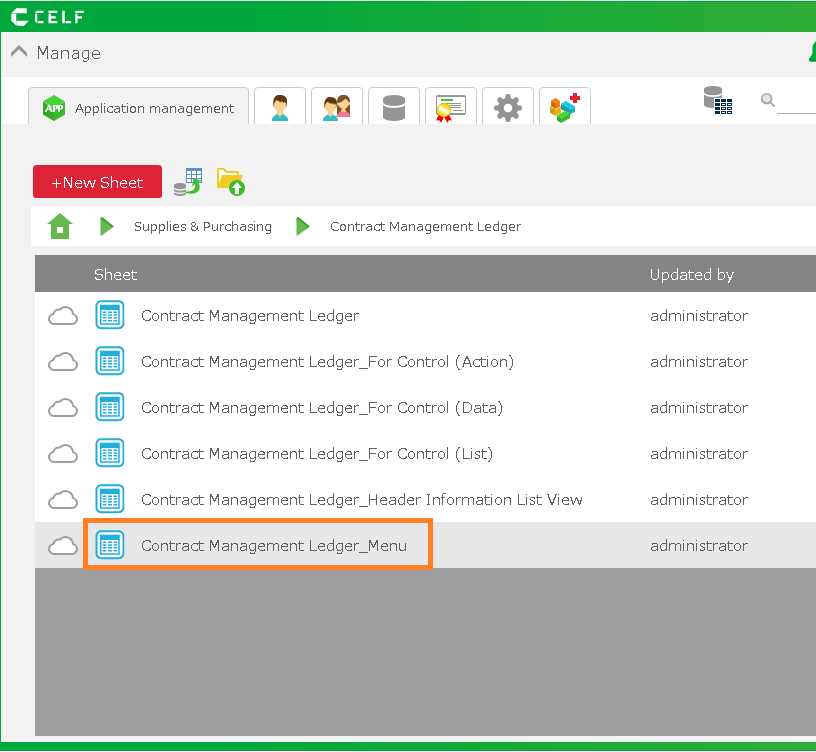Toggle cloud icon for For Control (Data) row

[x=63, y=408]
